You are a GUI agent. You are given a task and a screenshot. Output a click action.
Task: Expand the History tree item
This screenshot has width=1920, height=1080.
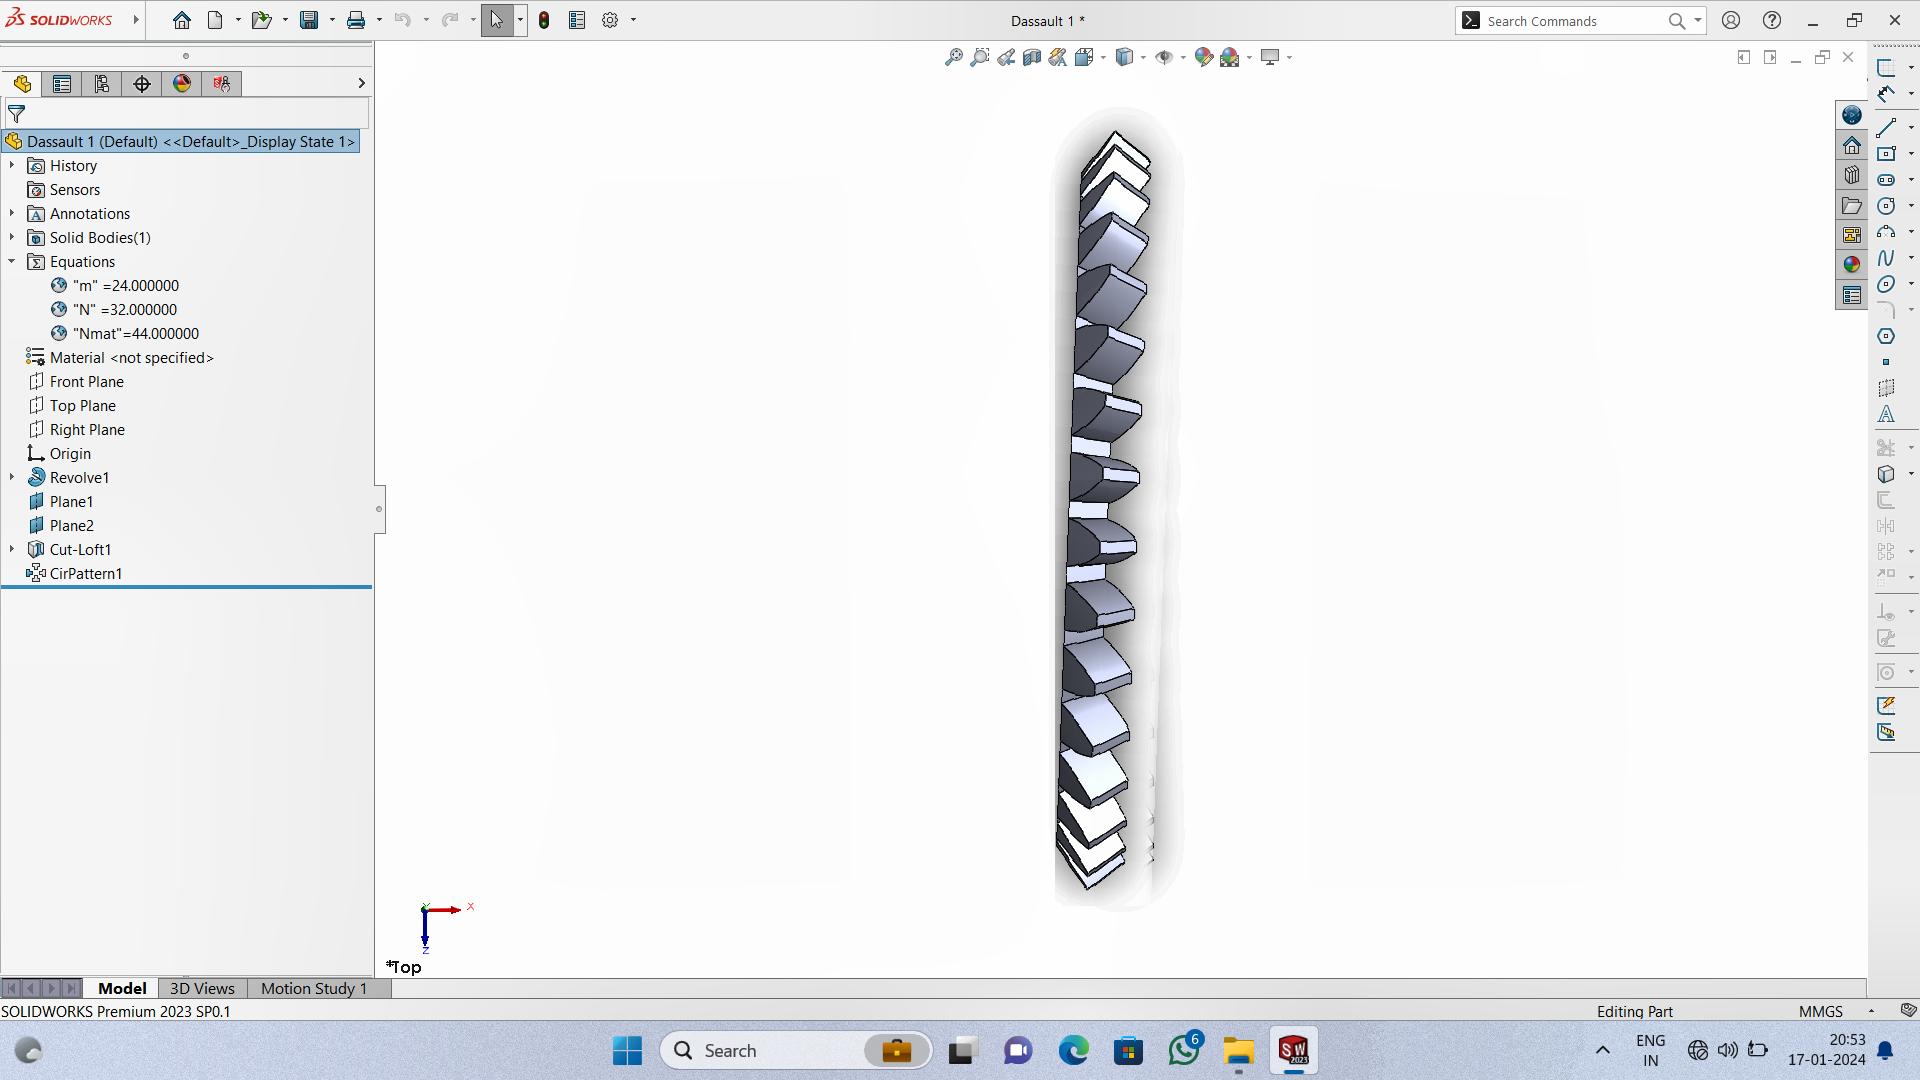[12, 165]
